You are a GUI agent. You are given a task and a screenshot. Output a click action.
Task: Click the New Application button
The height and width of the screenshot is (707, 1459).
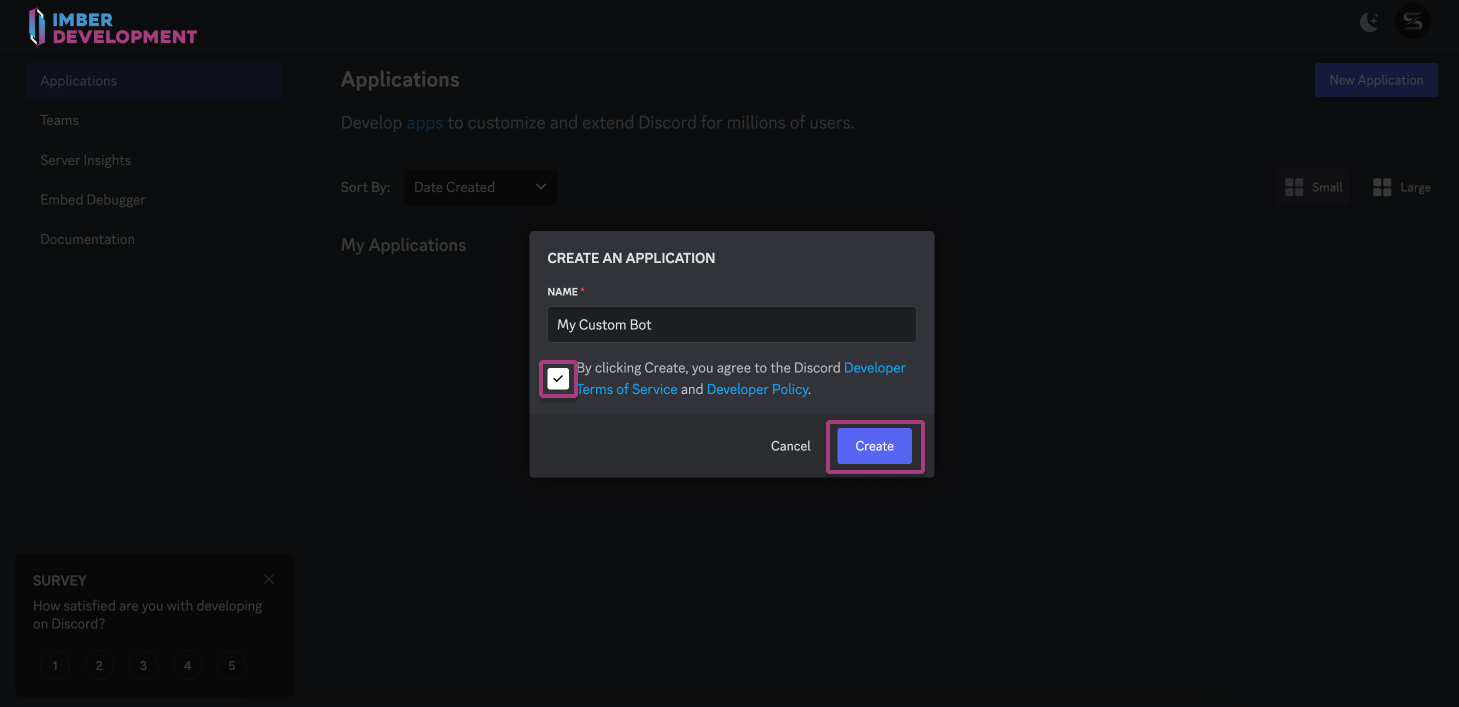1375,80
